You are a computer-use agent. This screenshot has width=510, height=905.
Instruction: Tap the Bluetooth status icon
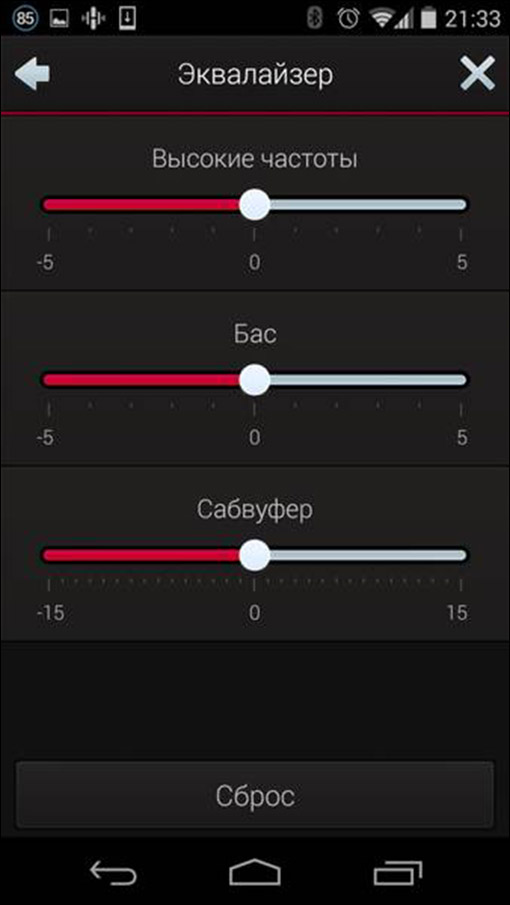[314, 19]
